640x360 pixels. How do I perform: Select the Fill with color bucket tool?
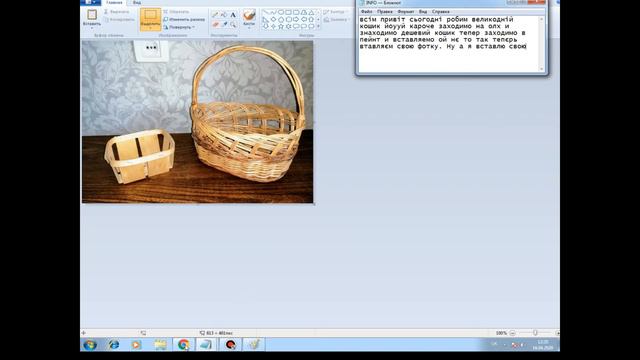click(224, 15)
